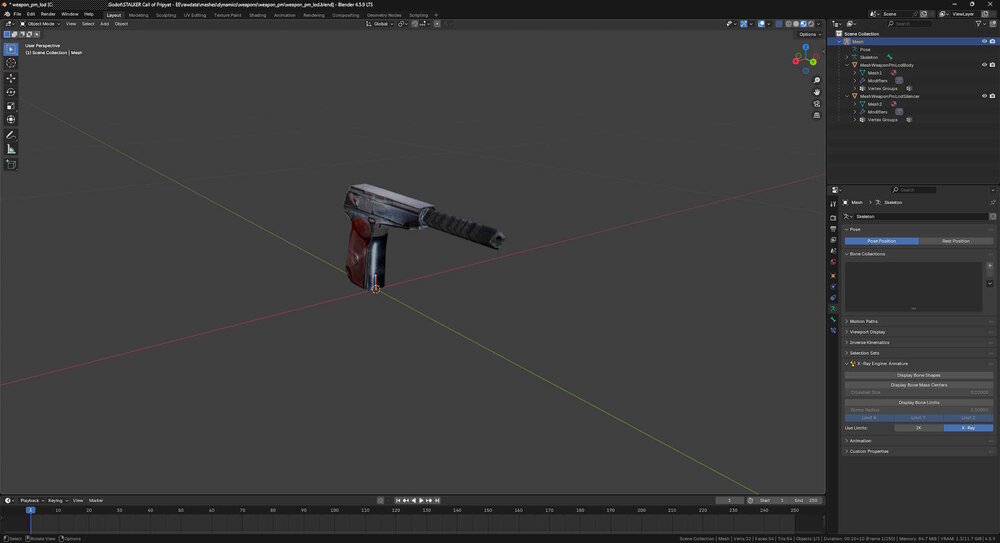Pick the Annotate tool

point(11,135)
